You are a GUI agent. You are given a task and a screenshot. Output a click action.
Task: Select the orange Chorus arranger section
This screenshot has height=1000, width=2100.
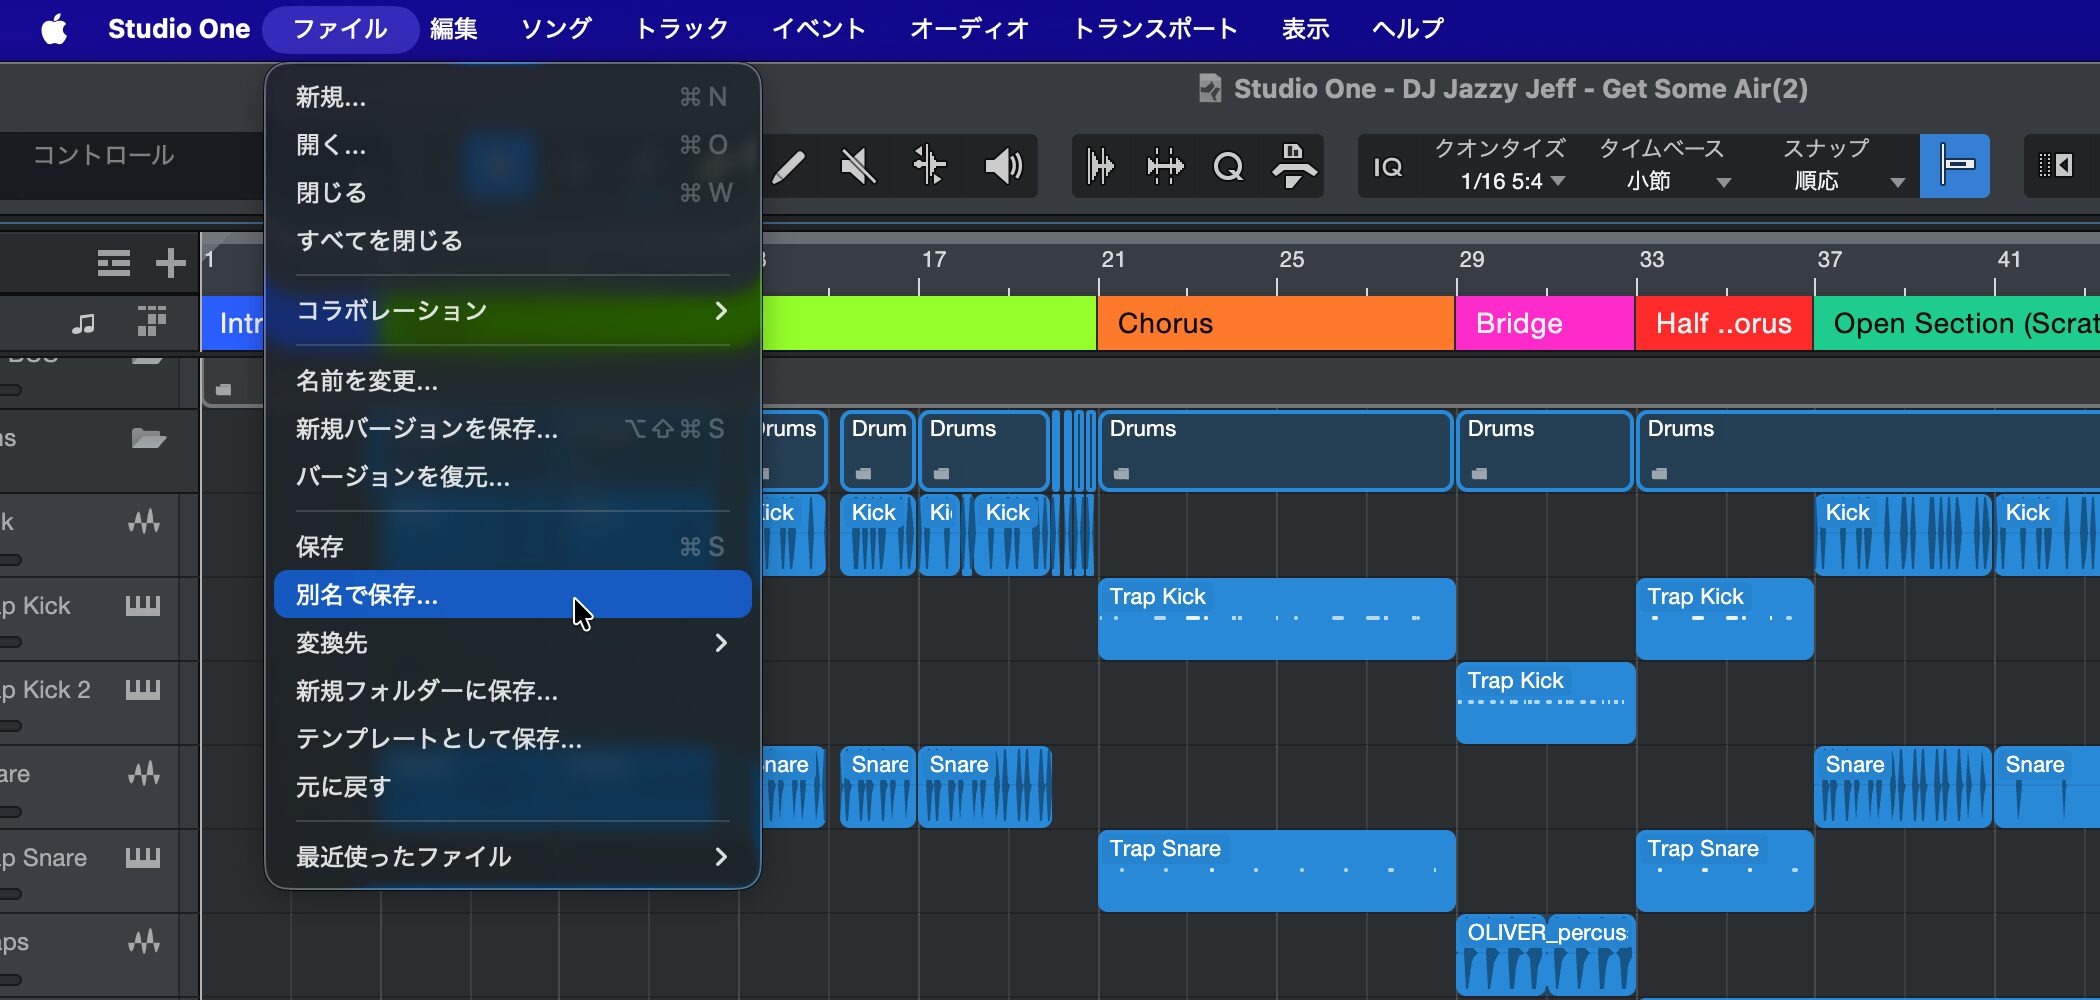(x=1275, y=324)
